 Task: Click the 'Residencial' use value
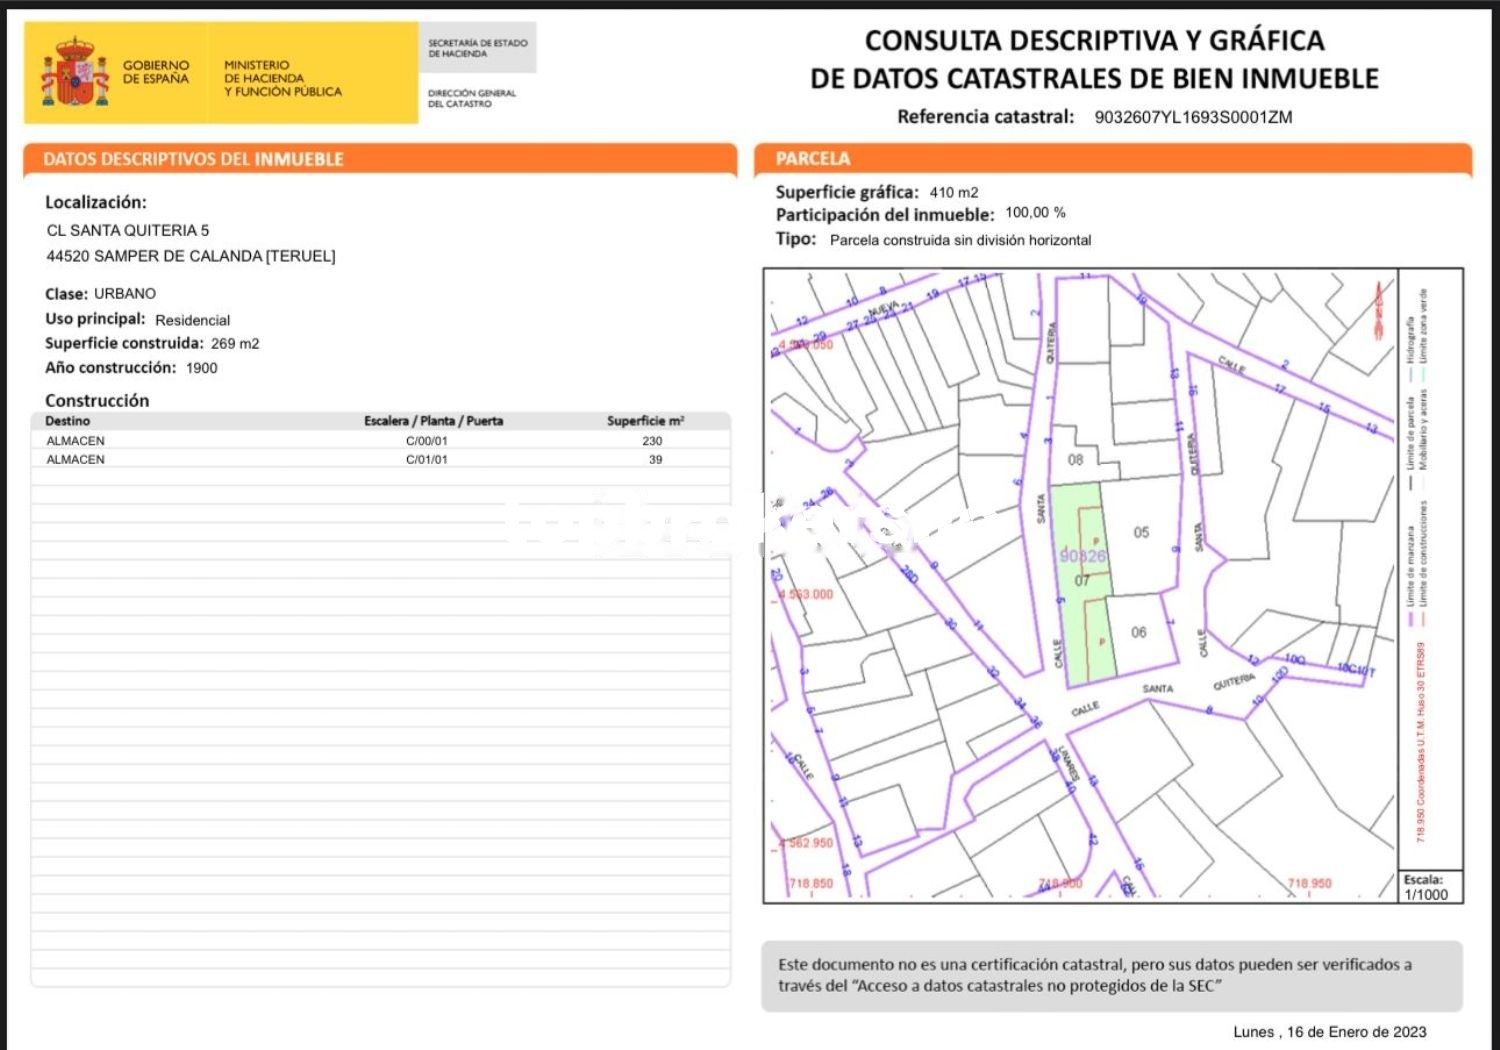tap(193, 320)
